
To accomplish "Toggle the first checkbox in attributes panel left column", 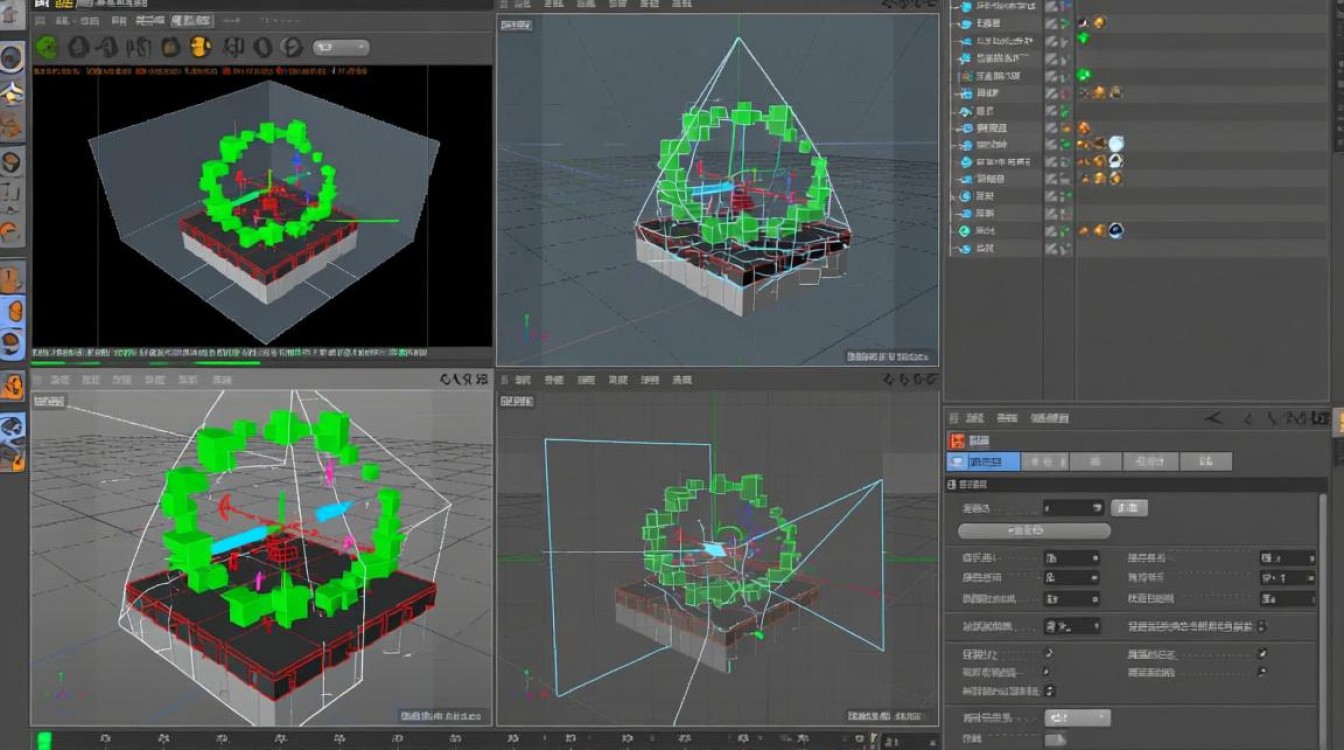I will (x=1049, y=653).
